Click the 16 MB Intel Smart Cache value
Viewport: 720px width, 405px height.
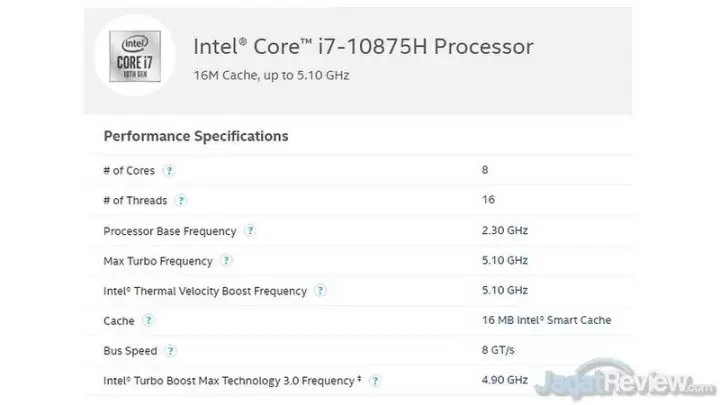545,321
